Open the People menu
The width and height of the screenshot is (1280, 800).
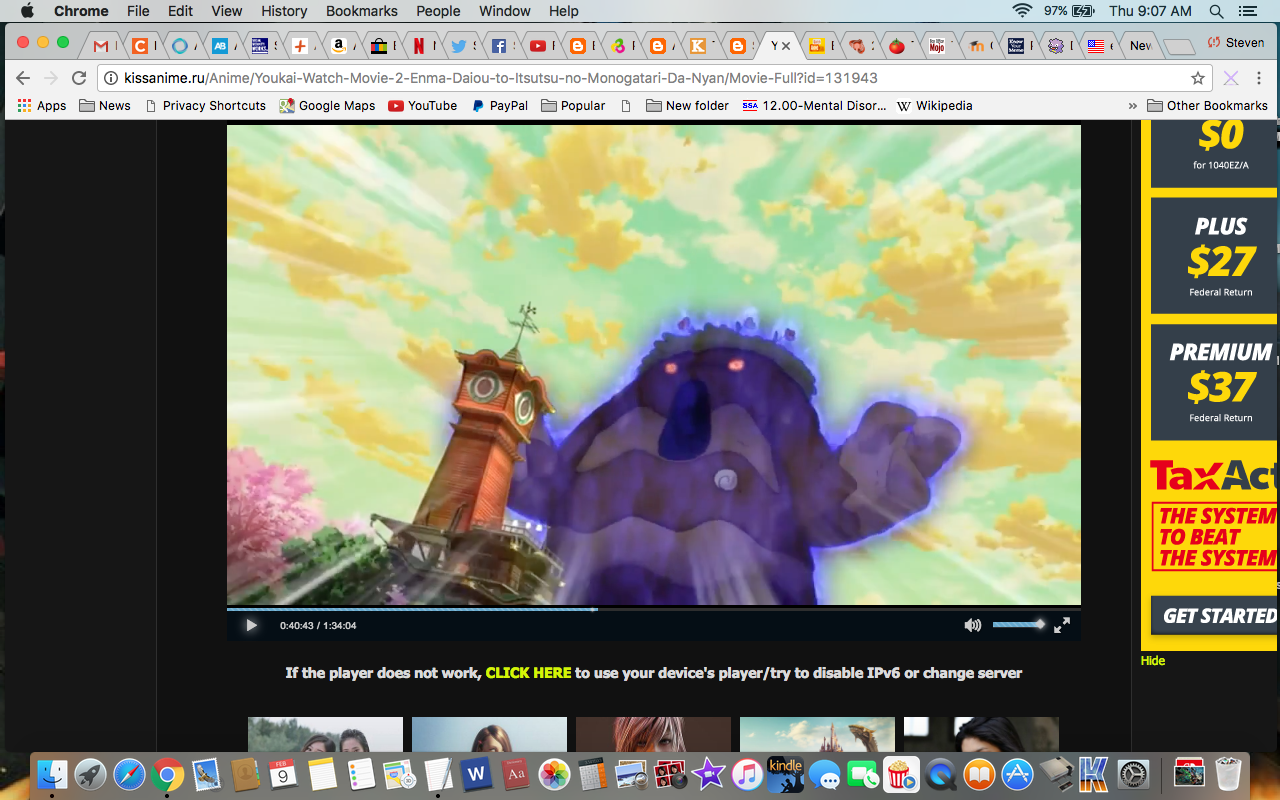[438, 11]
